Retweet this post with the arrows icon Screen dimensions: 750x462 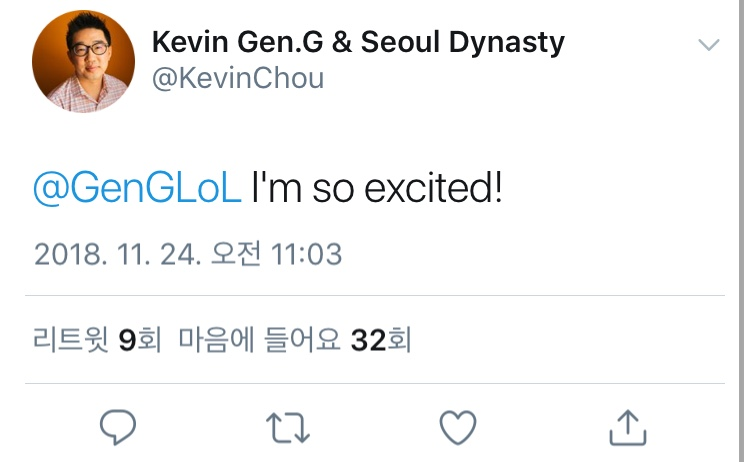click(289, 427)
